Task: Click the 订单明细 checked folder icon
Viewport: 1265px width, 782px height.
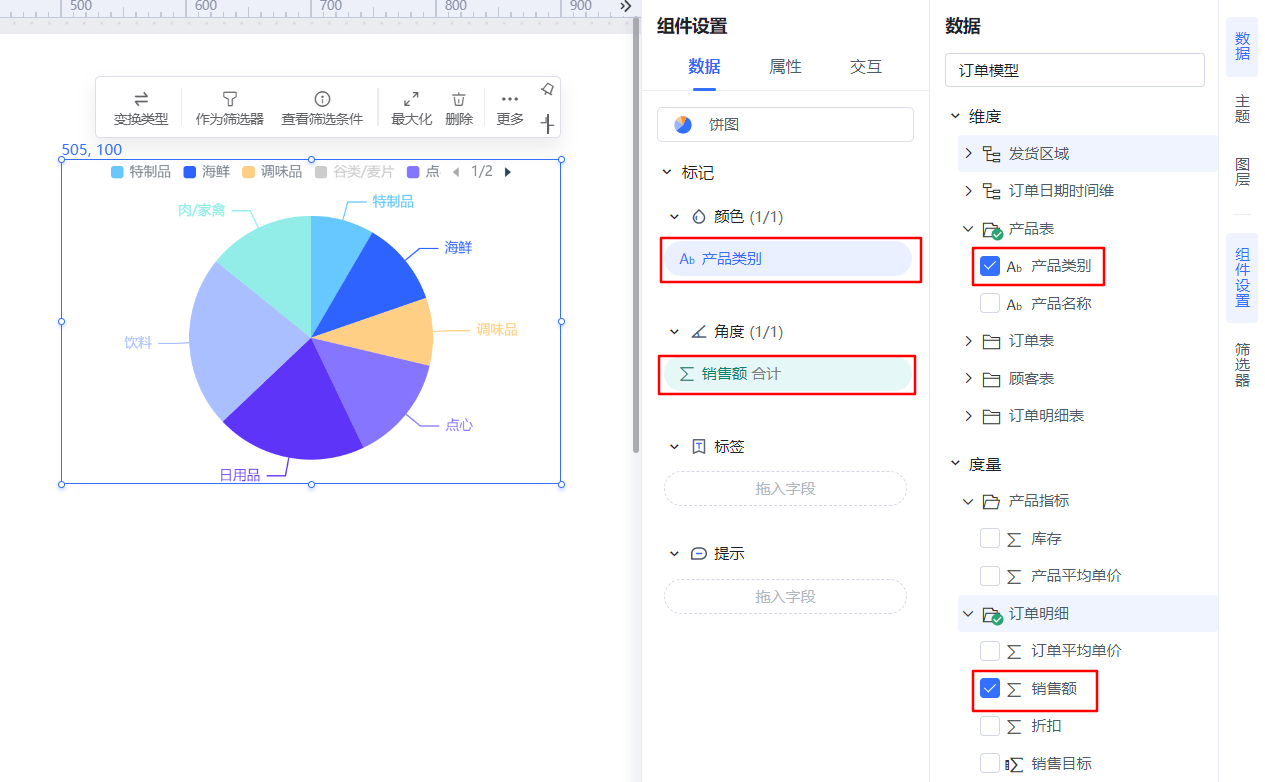Action: coord(992,614)
